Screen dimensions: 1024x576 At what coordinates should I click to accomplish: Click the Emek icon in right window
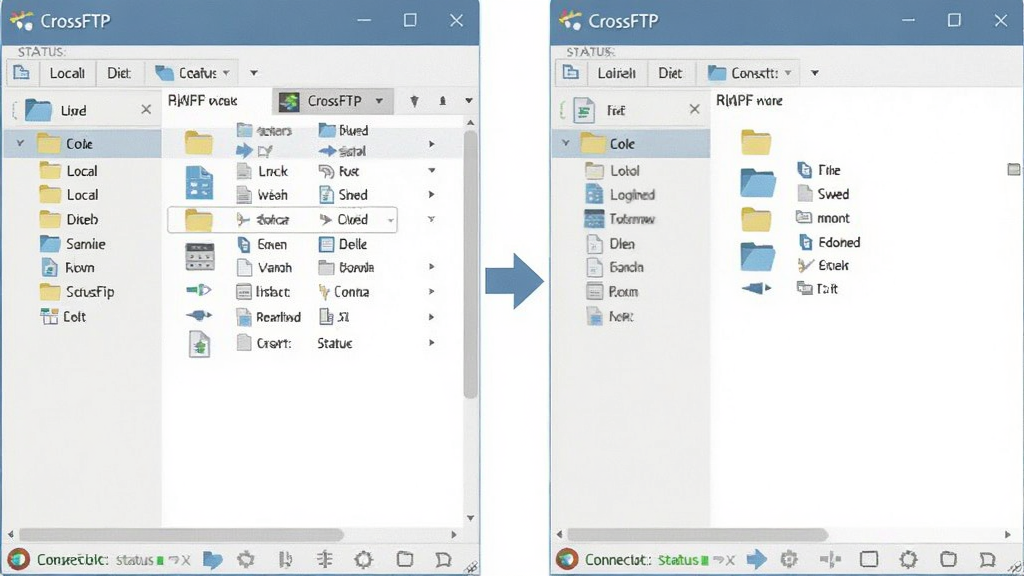(x=805, y=265)
